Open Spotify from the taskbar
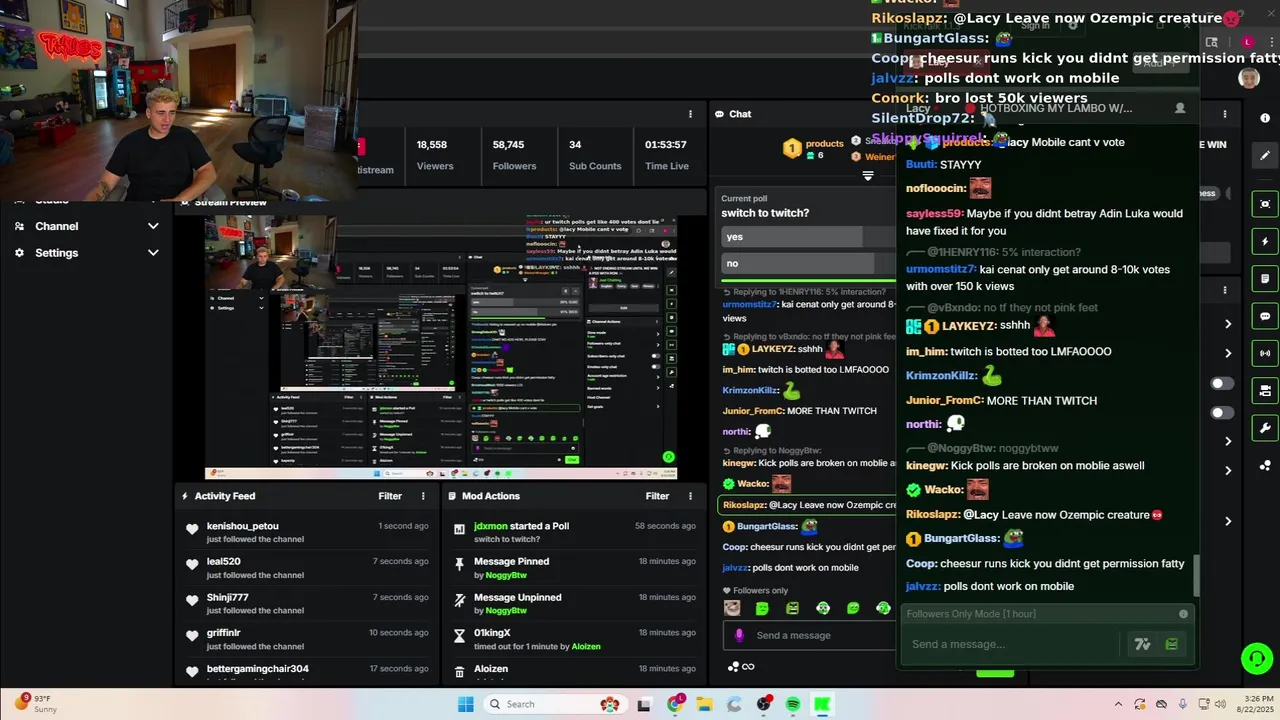The height and width of the screenshot is (720, 1280). 793,704
